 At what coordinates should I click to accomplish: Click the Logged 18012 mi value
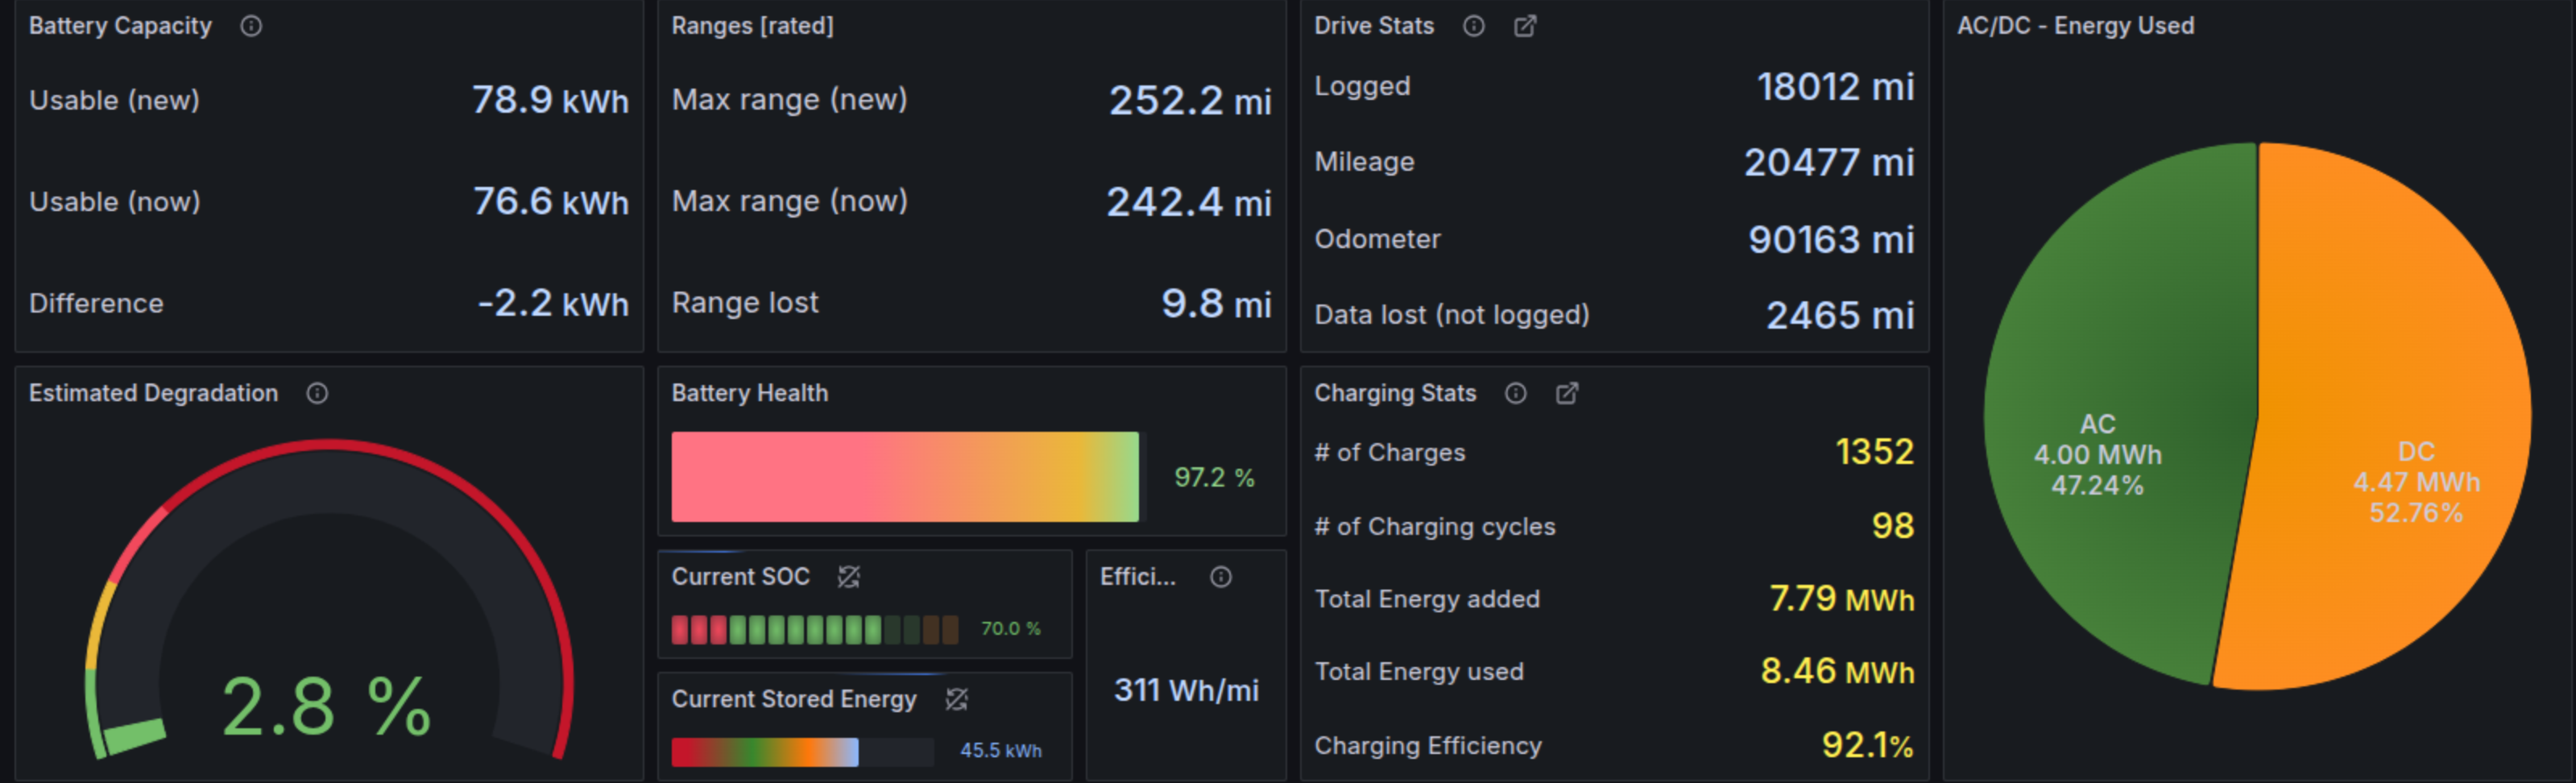pyautogui.click(x=1836, y=87)
